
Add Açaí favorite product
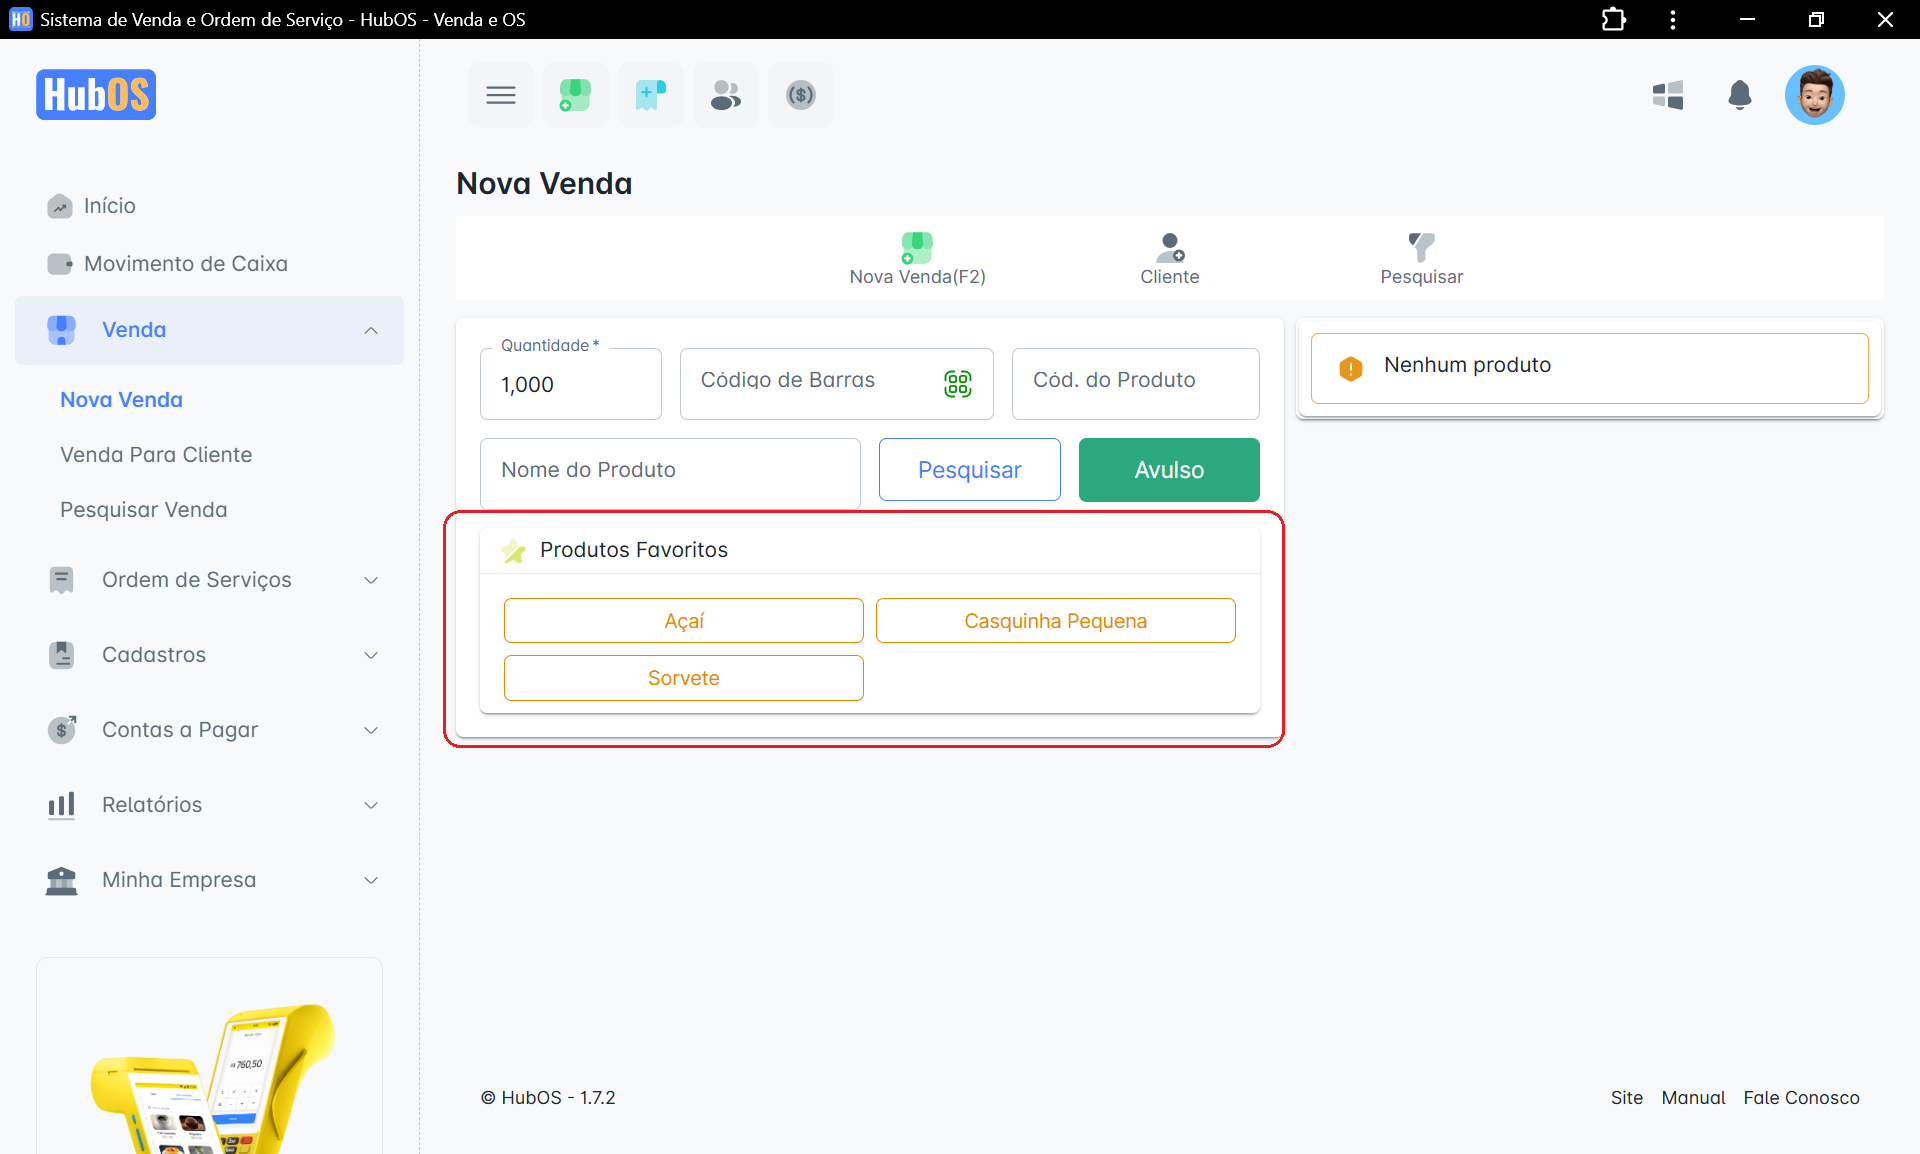[683, 621]
